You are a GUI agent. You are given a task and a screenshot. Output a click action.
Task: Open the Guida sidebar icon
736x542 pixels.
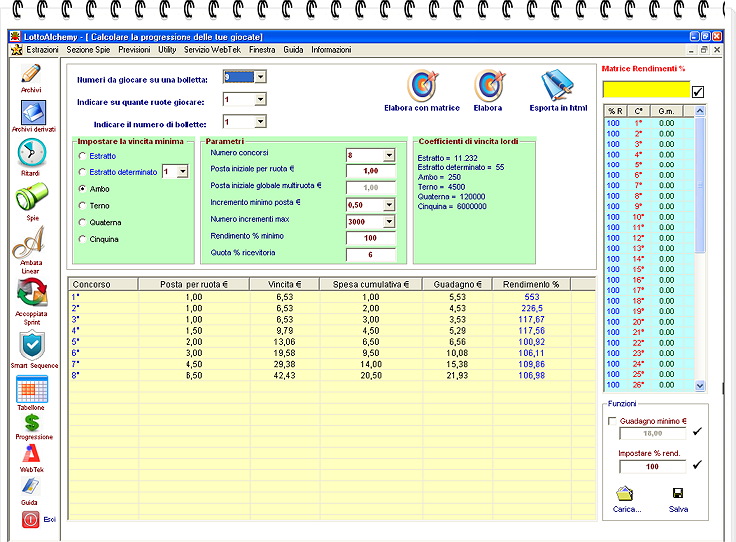tap(31, 487)
